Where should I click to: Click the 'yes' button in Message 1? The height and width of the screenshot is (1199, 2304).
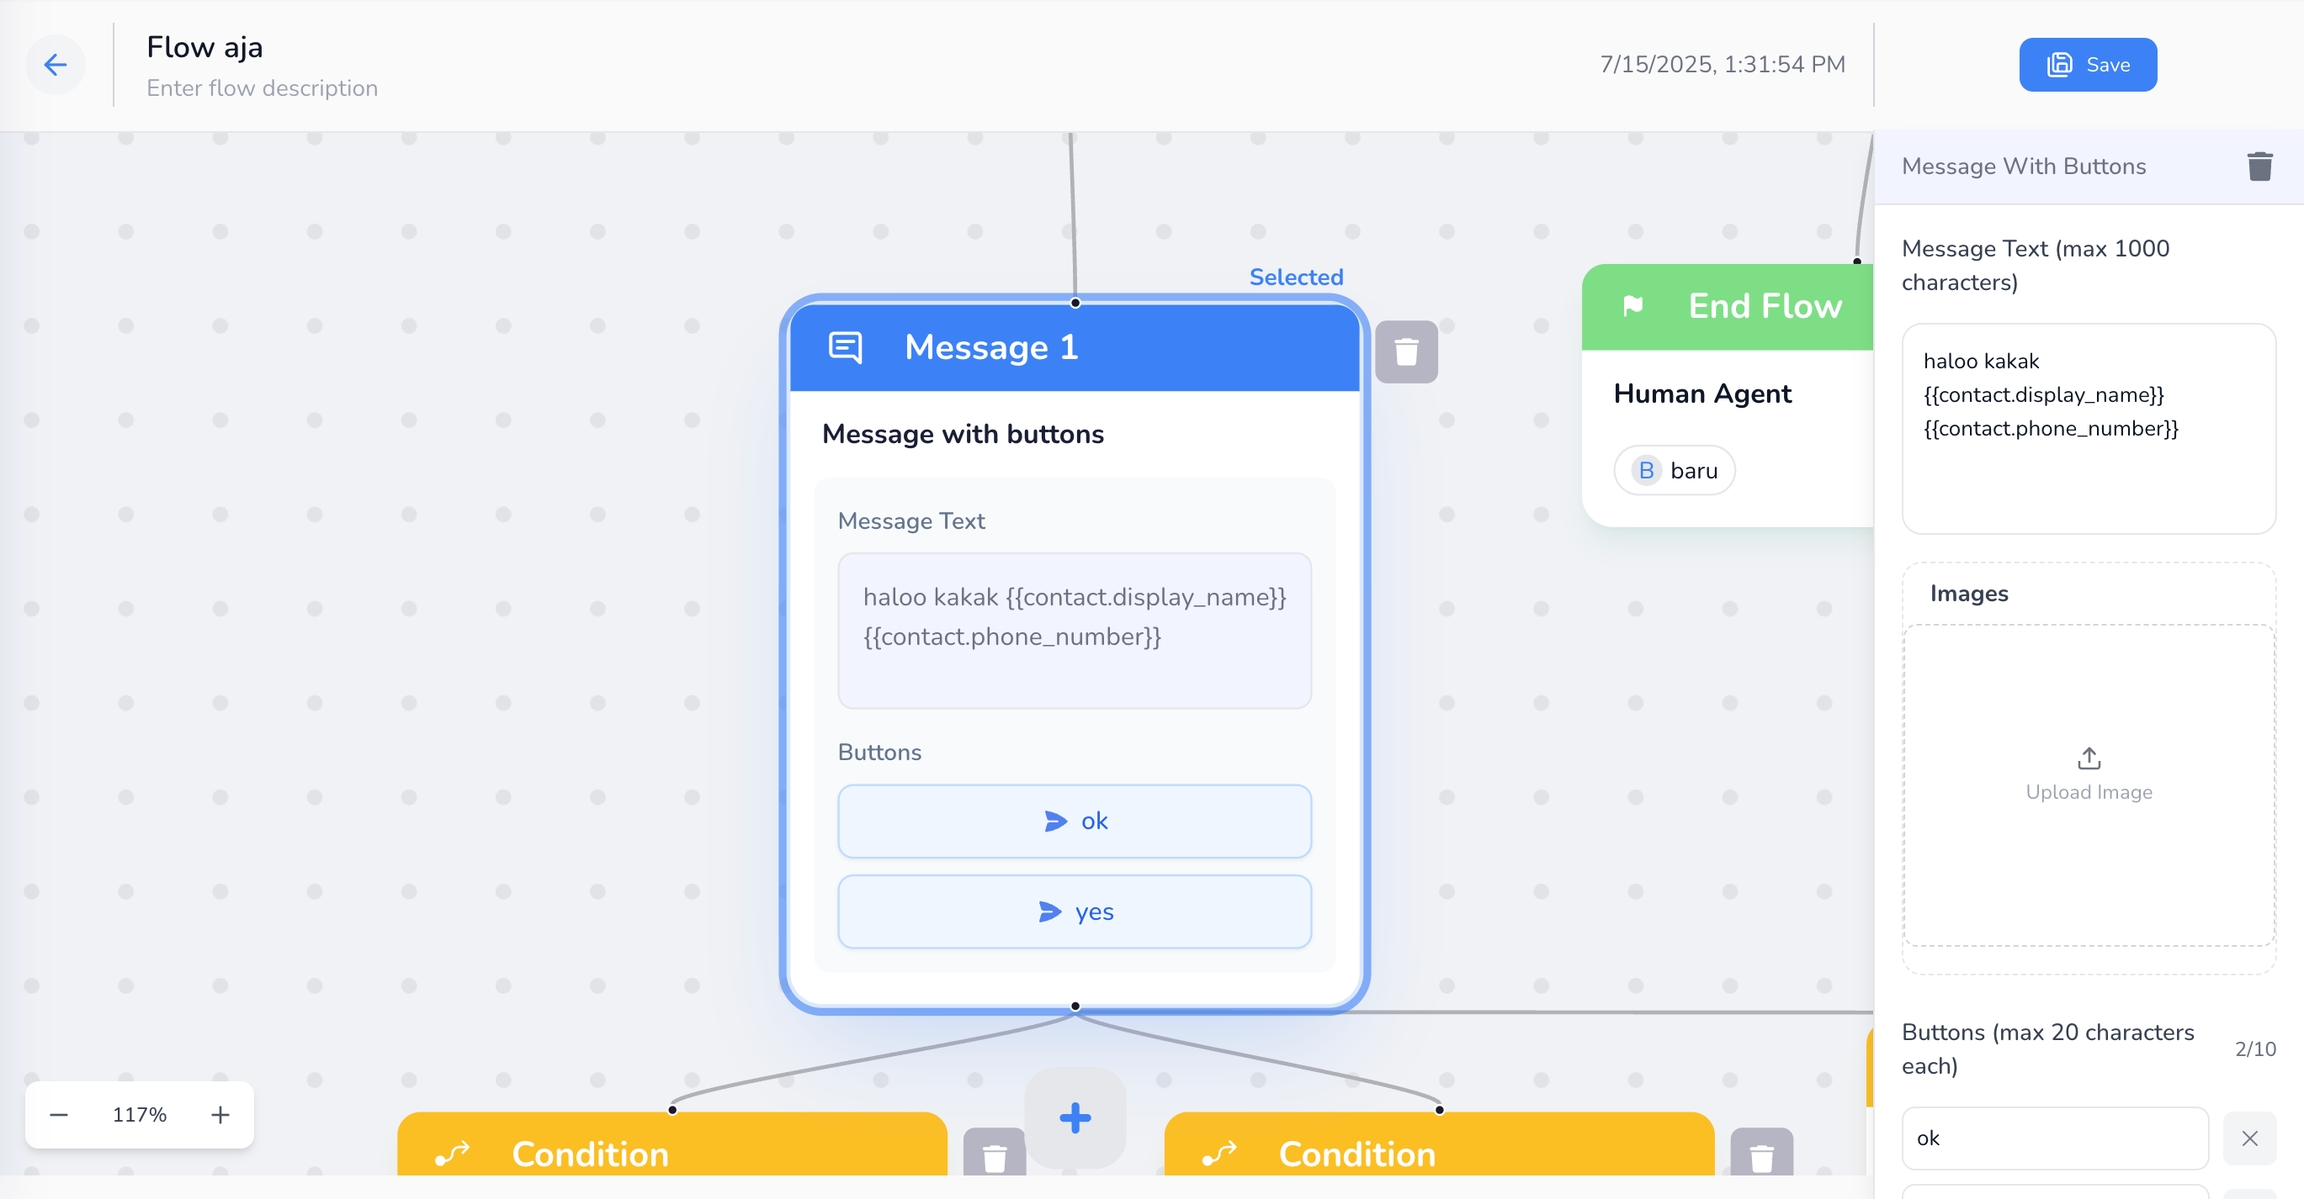[1074, 912]
